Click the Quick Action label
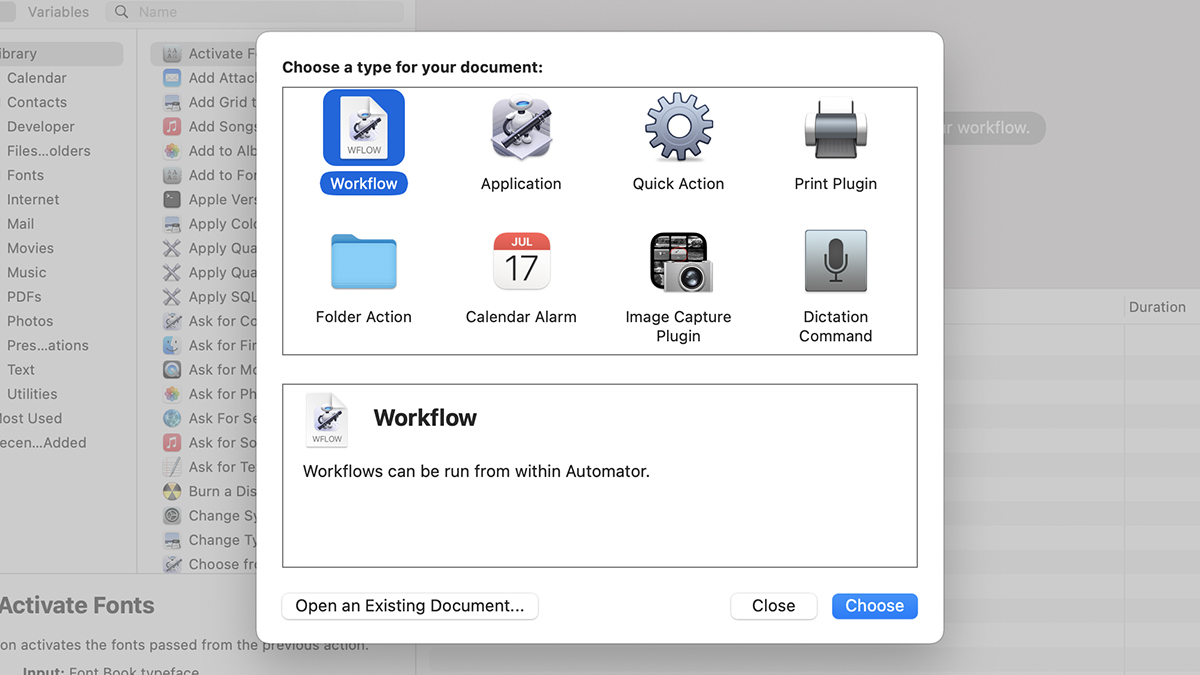This screenshot has width=1200, height=675. click(x=678, y=184)
